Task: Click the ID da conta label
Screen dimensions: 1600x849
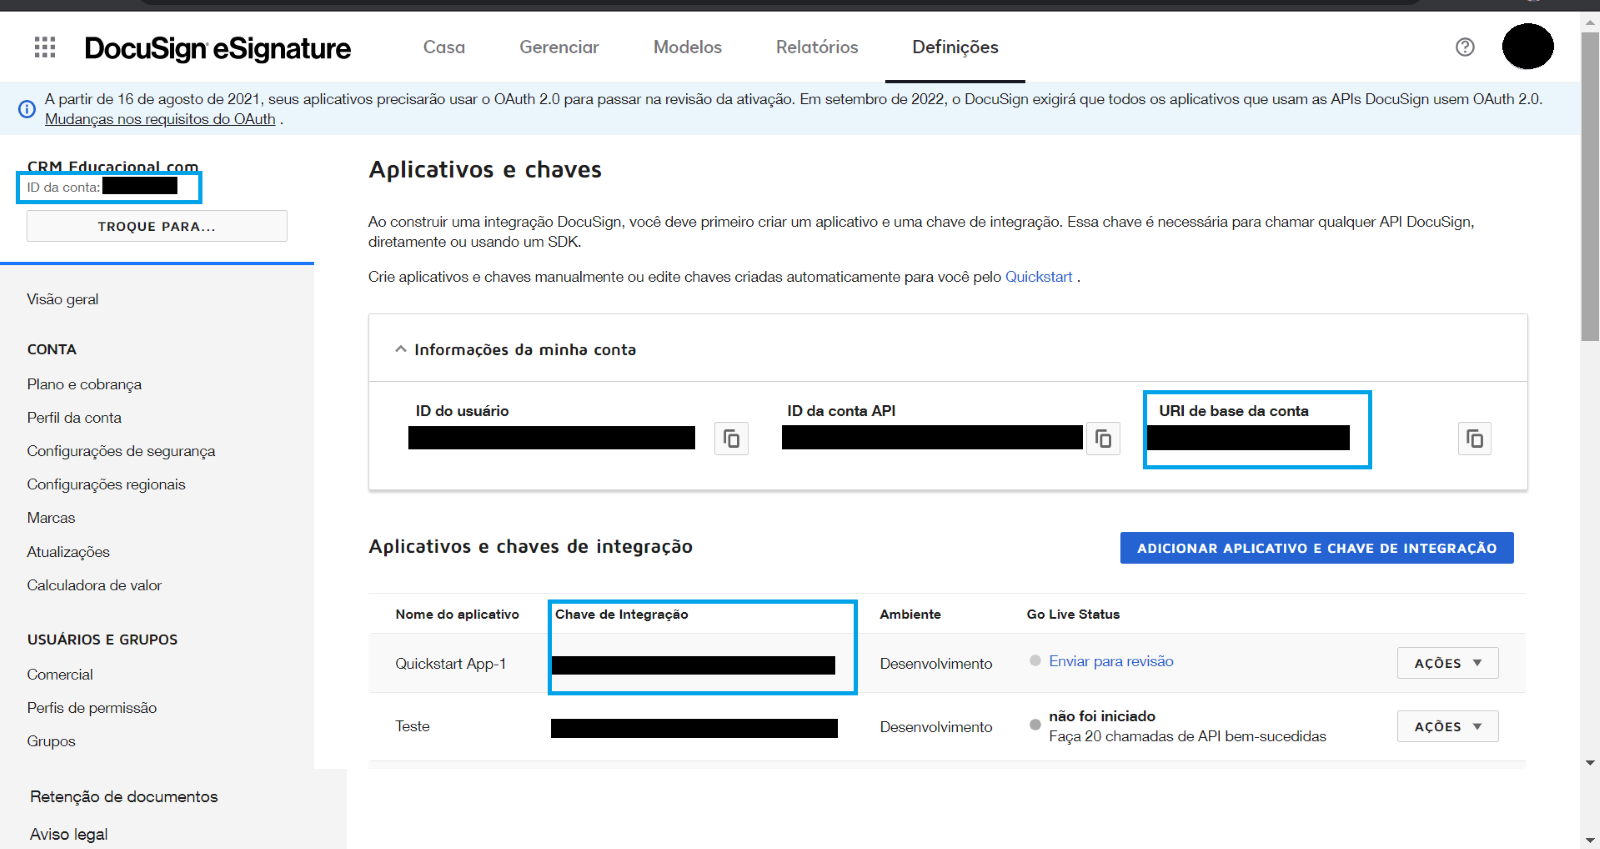Action: (63, 187)
